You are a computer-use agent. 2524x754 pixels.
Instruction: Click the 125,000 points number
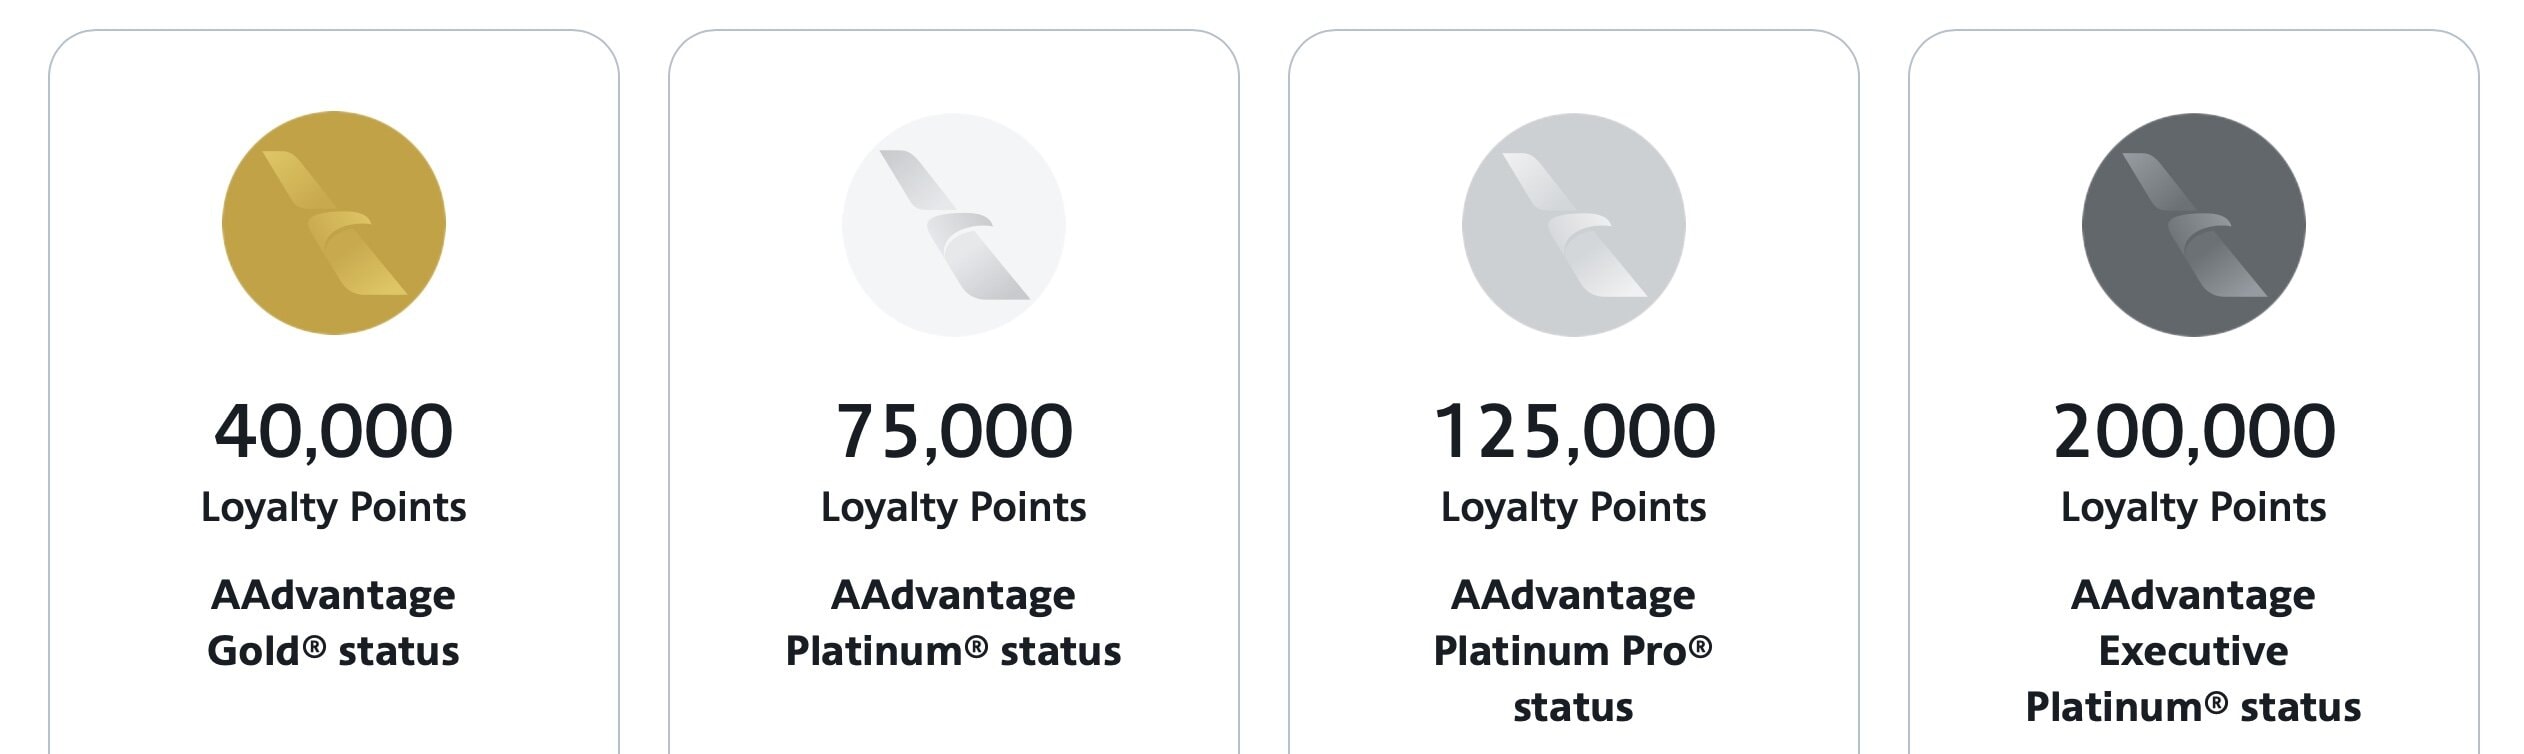pyautogui.click(x=1573, y=432)
